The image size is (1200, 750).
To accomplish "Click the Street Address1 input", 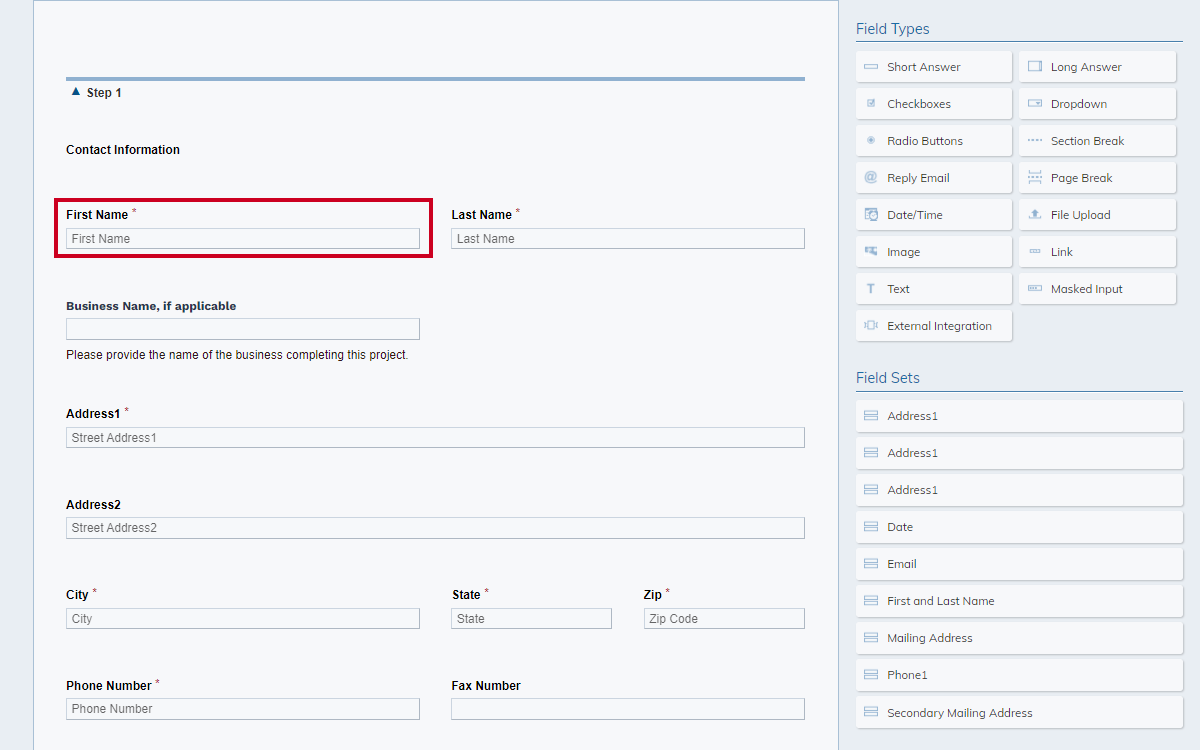I will tap(435, 438).
